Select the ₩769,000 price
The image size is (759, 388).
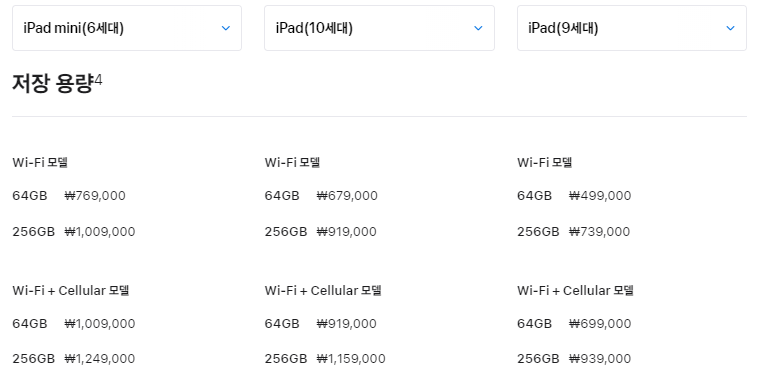[95, 195]
